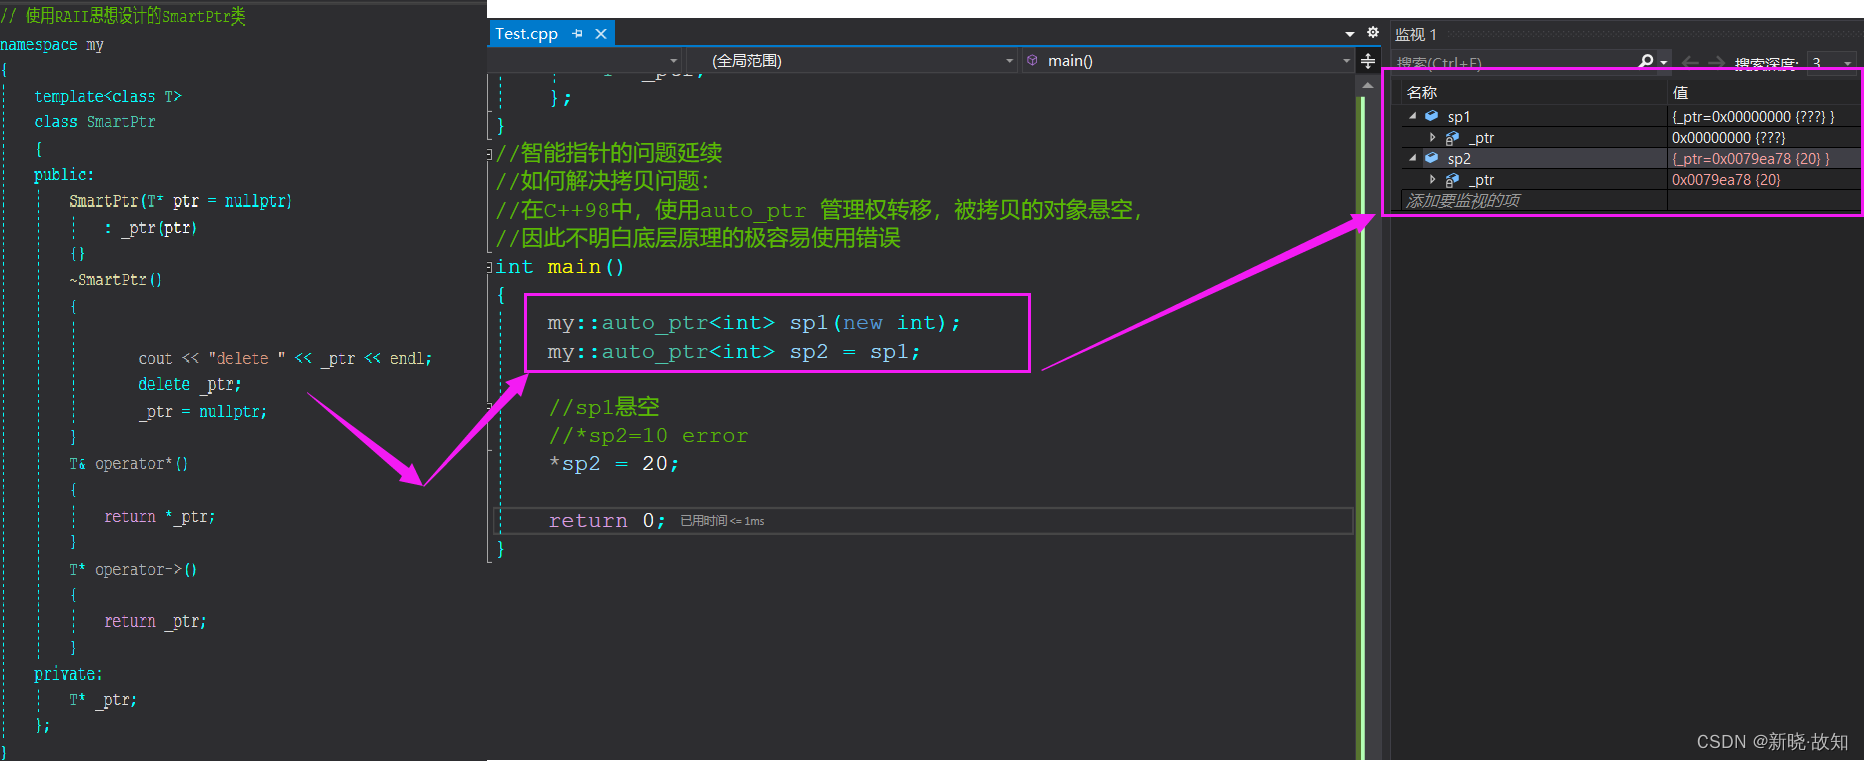This screenshot has height=761, width=1864.
Task: Click class SmartPtr in left code image
Action: (95, 122)
